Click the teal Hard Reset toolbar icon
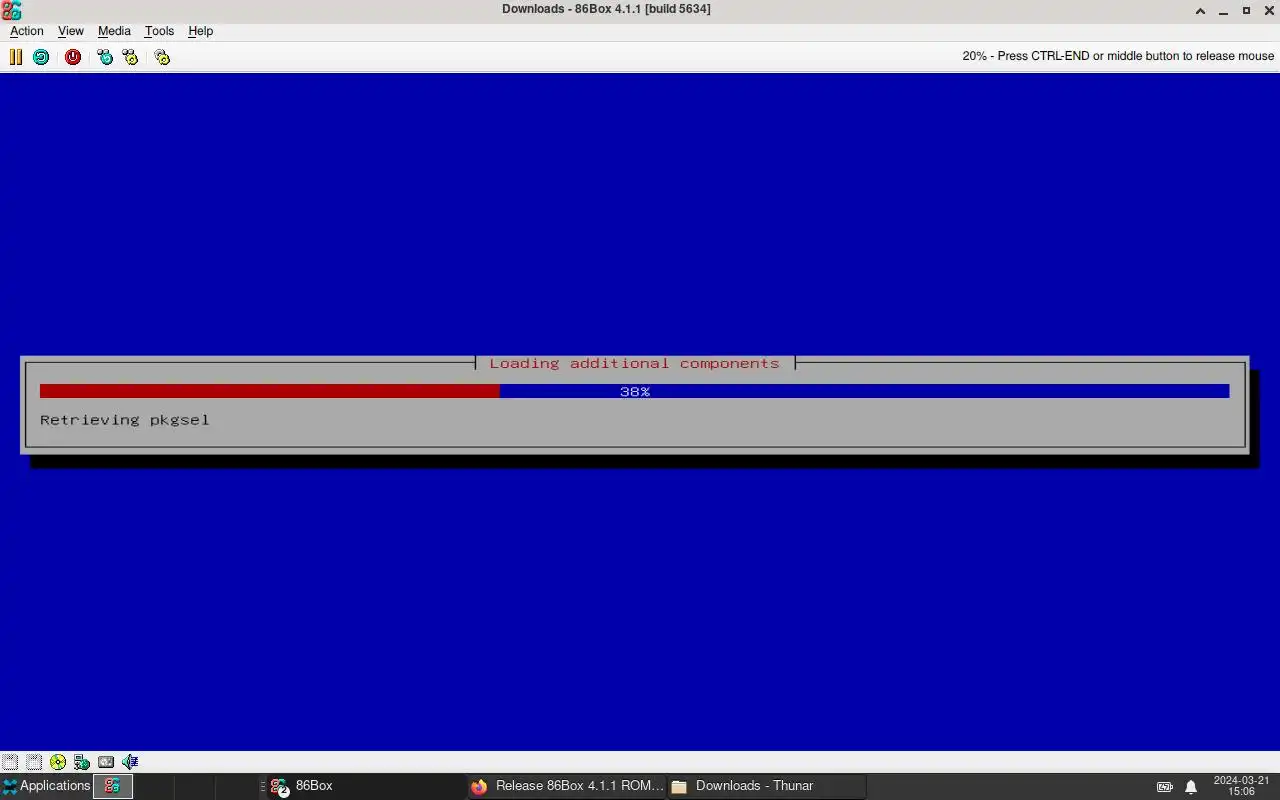 [x=41, y=57]
